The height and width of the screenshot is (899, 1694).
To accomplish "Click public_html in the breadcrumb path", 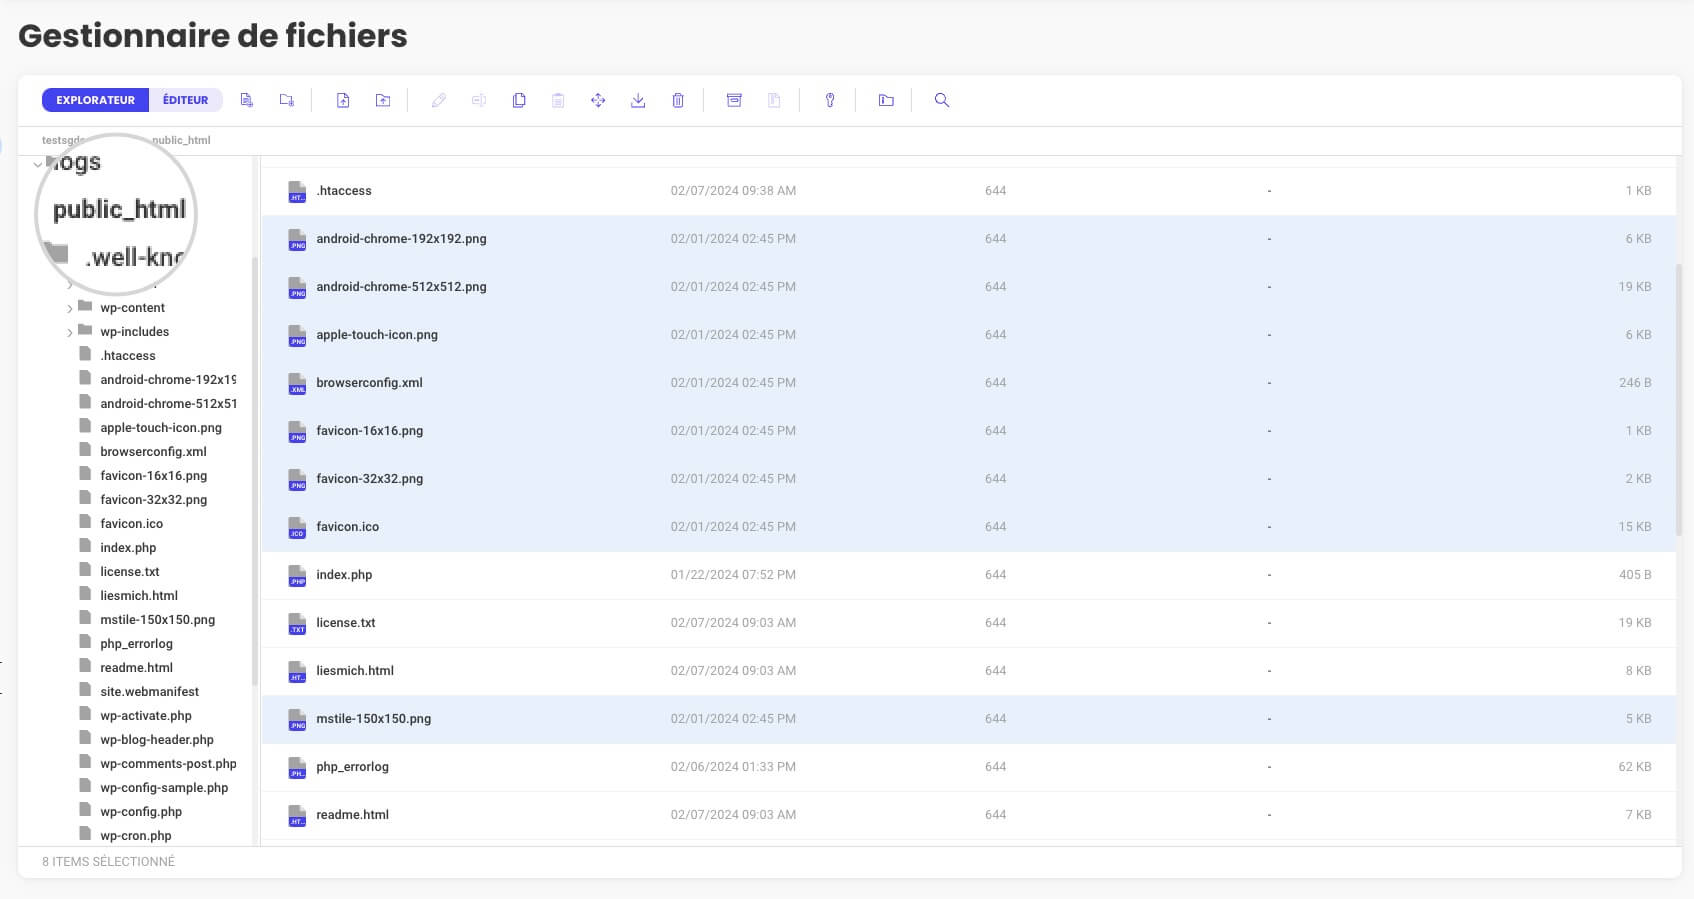I will coord(181,140).
